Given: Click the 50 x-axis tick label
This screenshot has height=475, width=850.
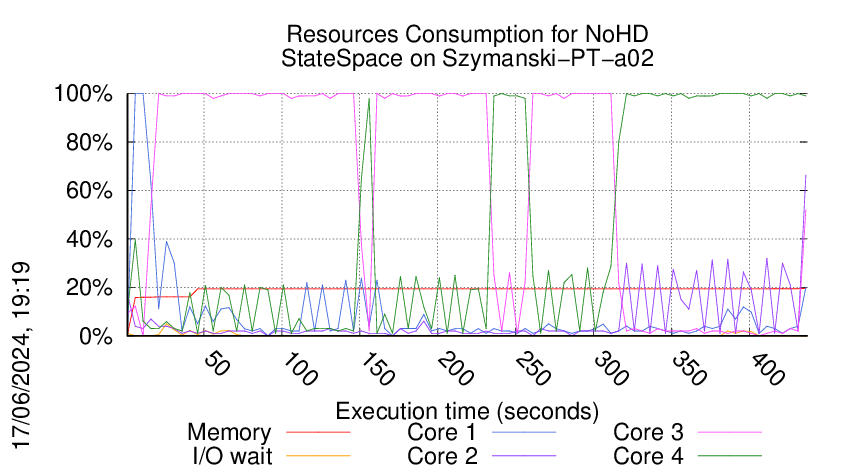Looking at the screenshot, I should click(217, 365).
